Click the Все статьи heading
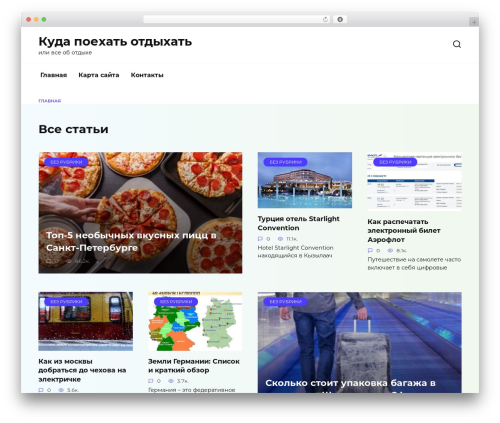This screenshot has width=500, height=423. tap(73, 129)
